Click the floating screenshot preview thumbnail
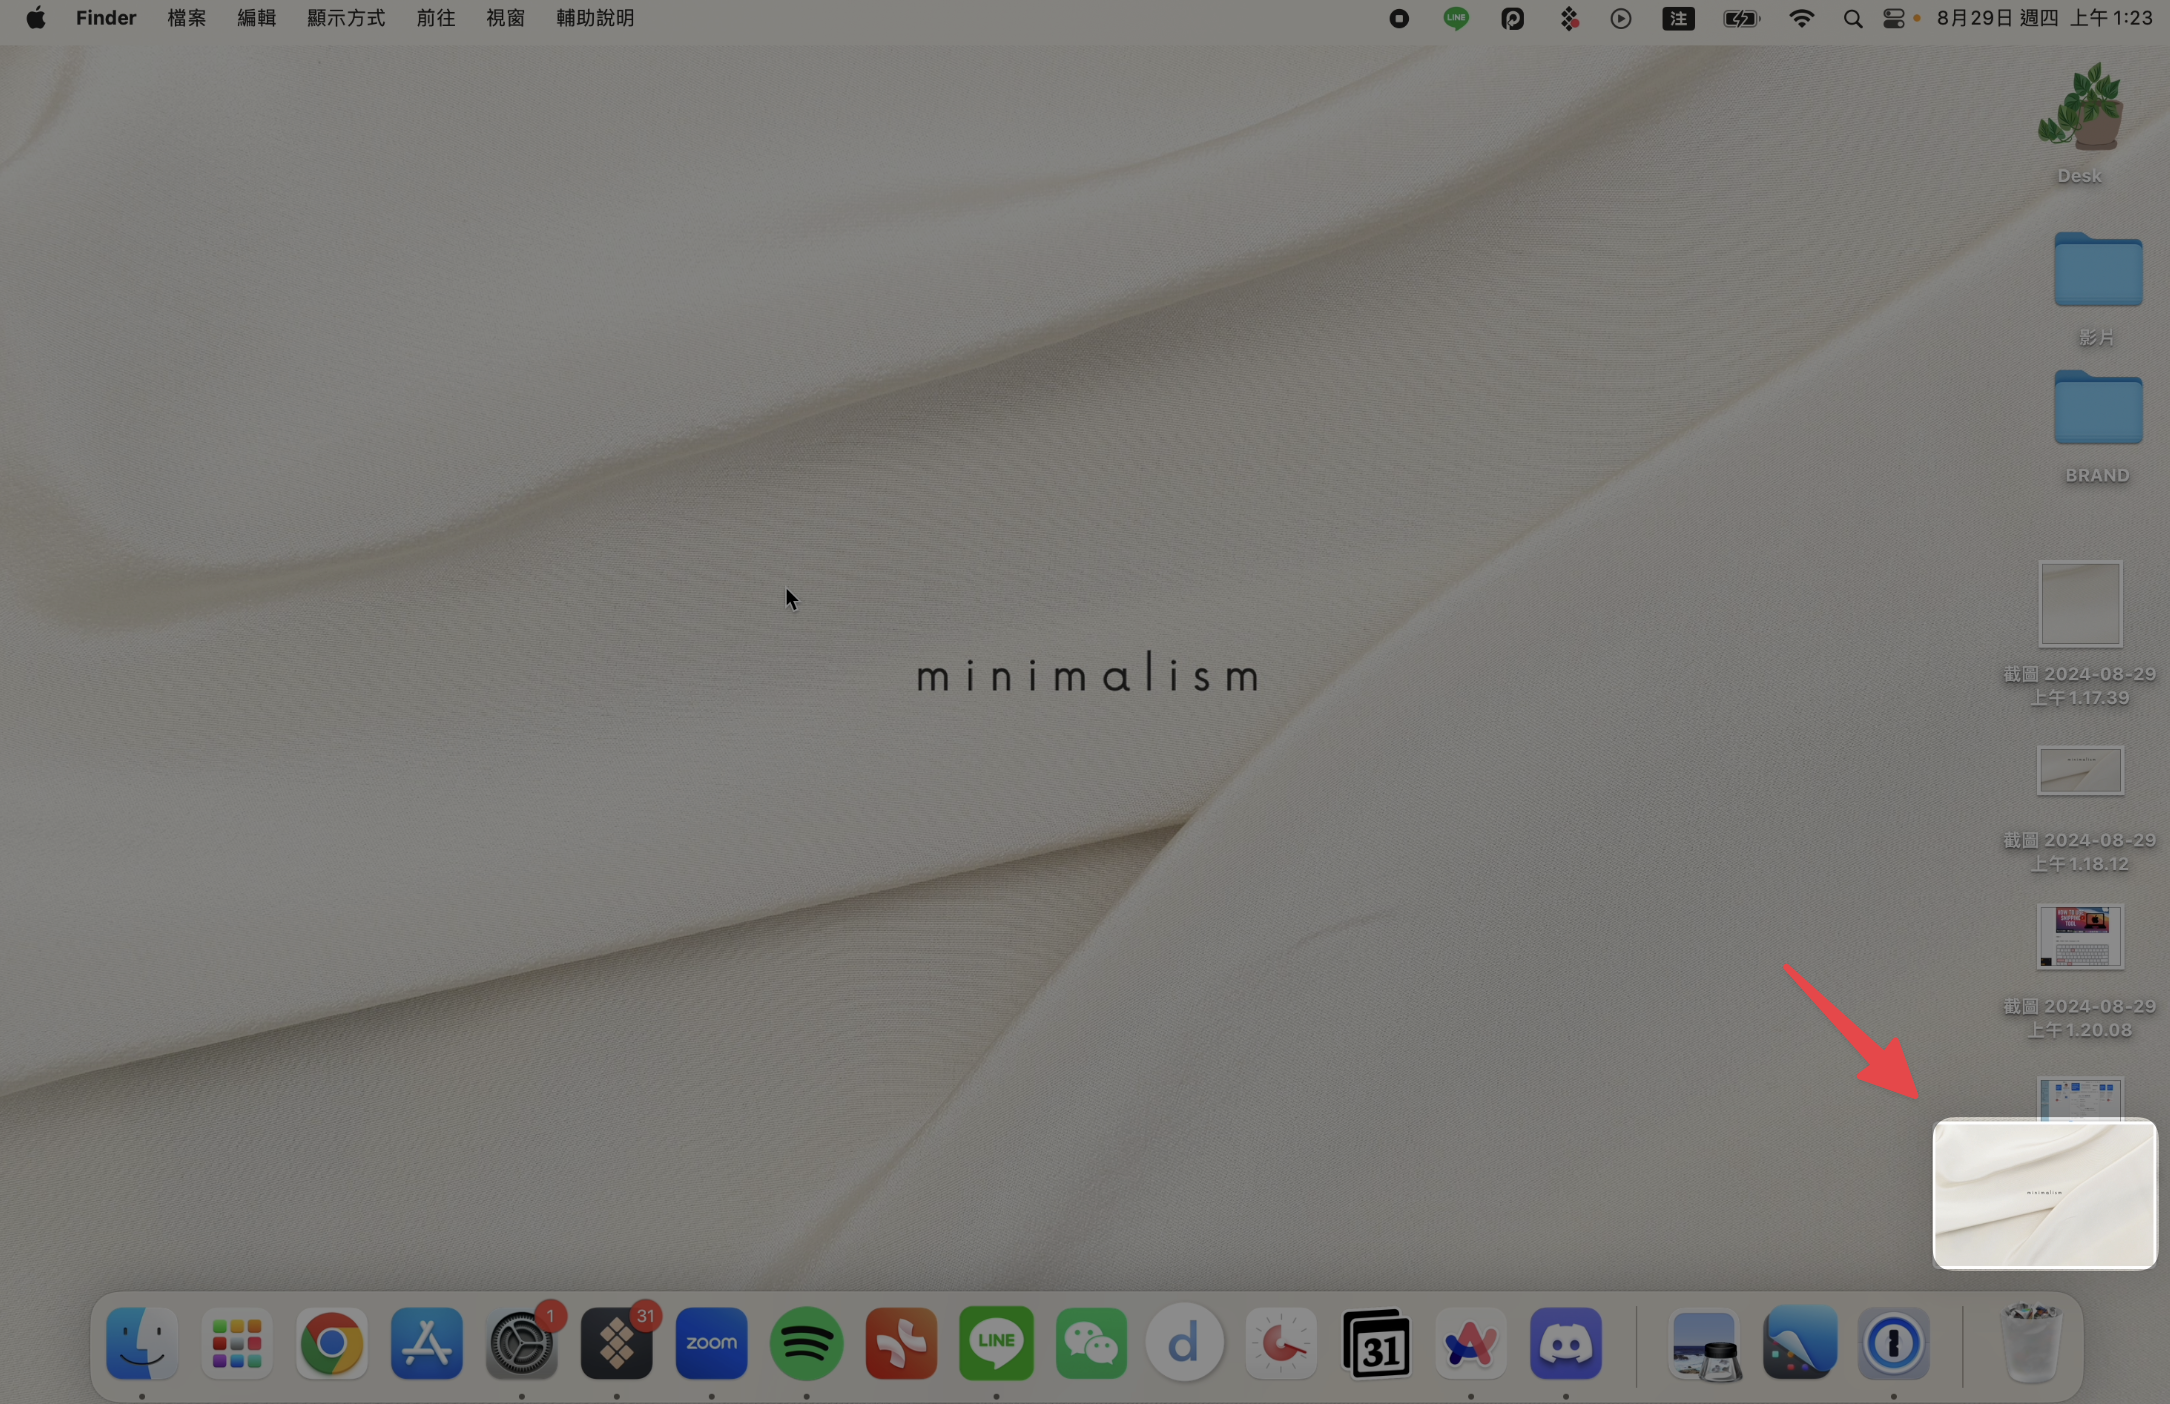 pyautogui.click(x=2044, y=1194)
